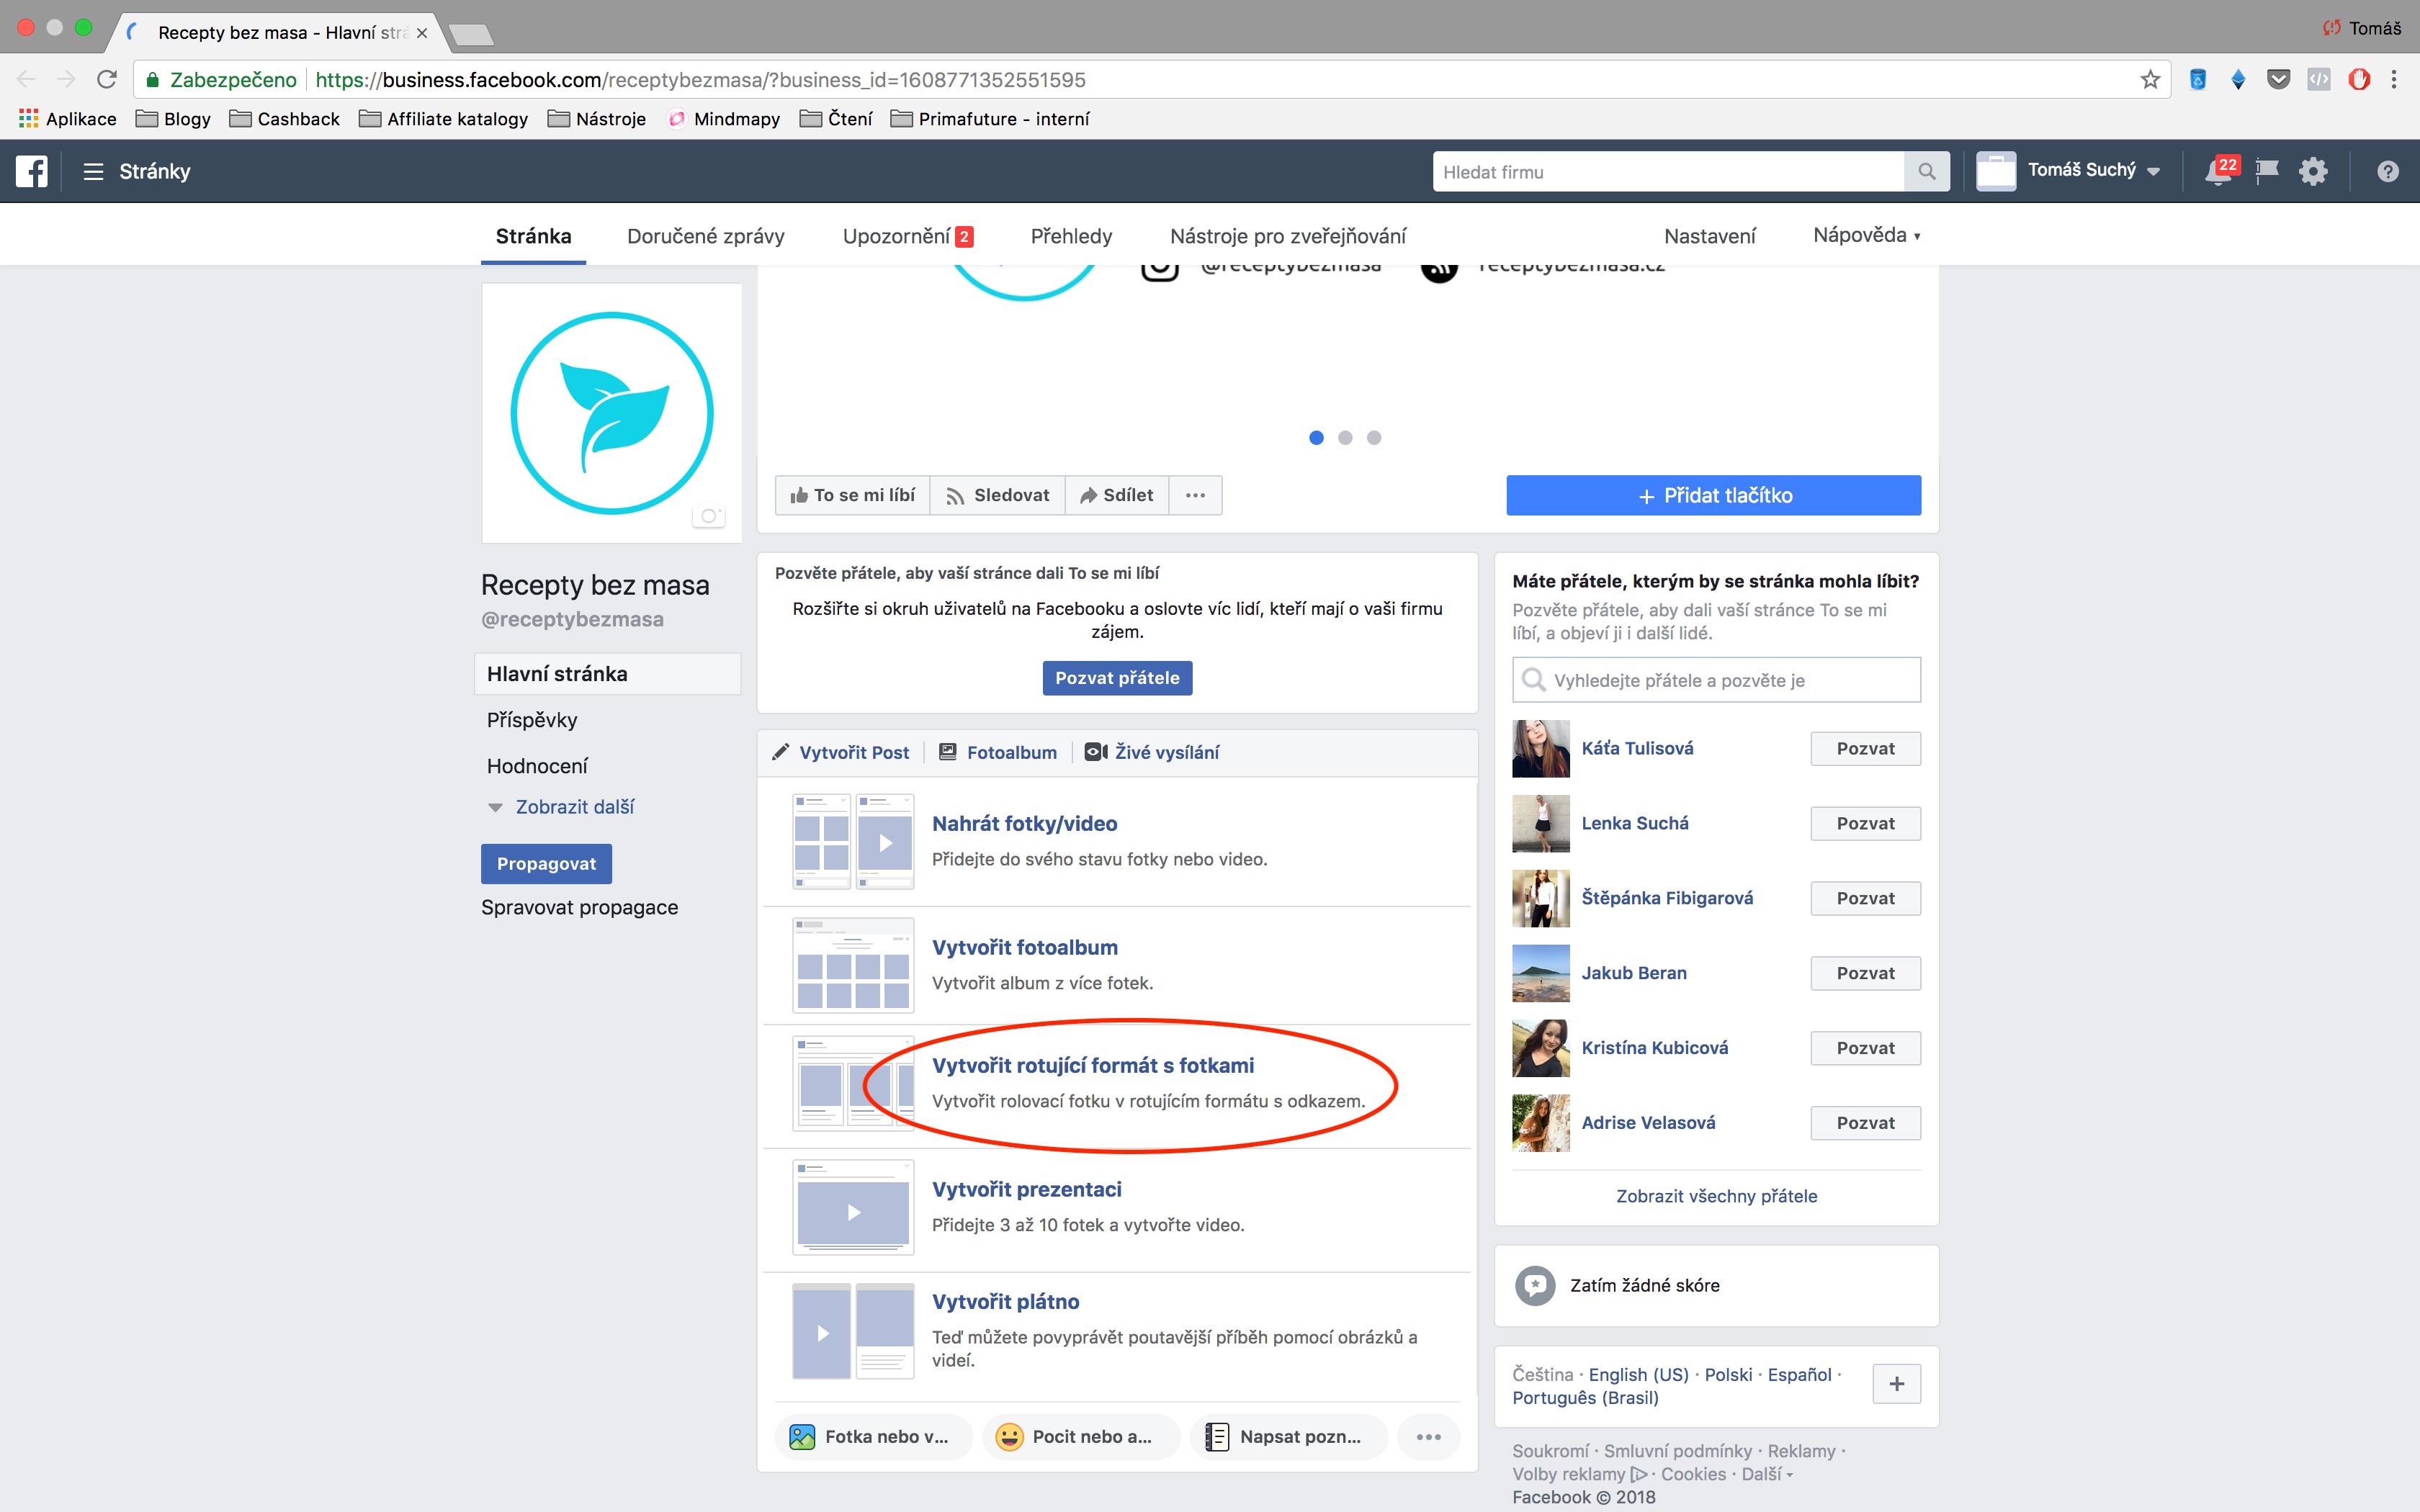Click the browser address bar URL
The image size is (2420, 1512).
pyautogui.click(x=700, y=80)
